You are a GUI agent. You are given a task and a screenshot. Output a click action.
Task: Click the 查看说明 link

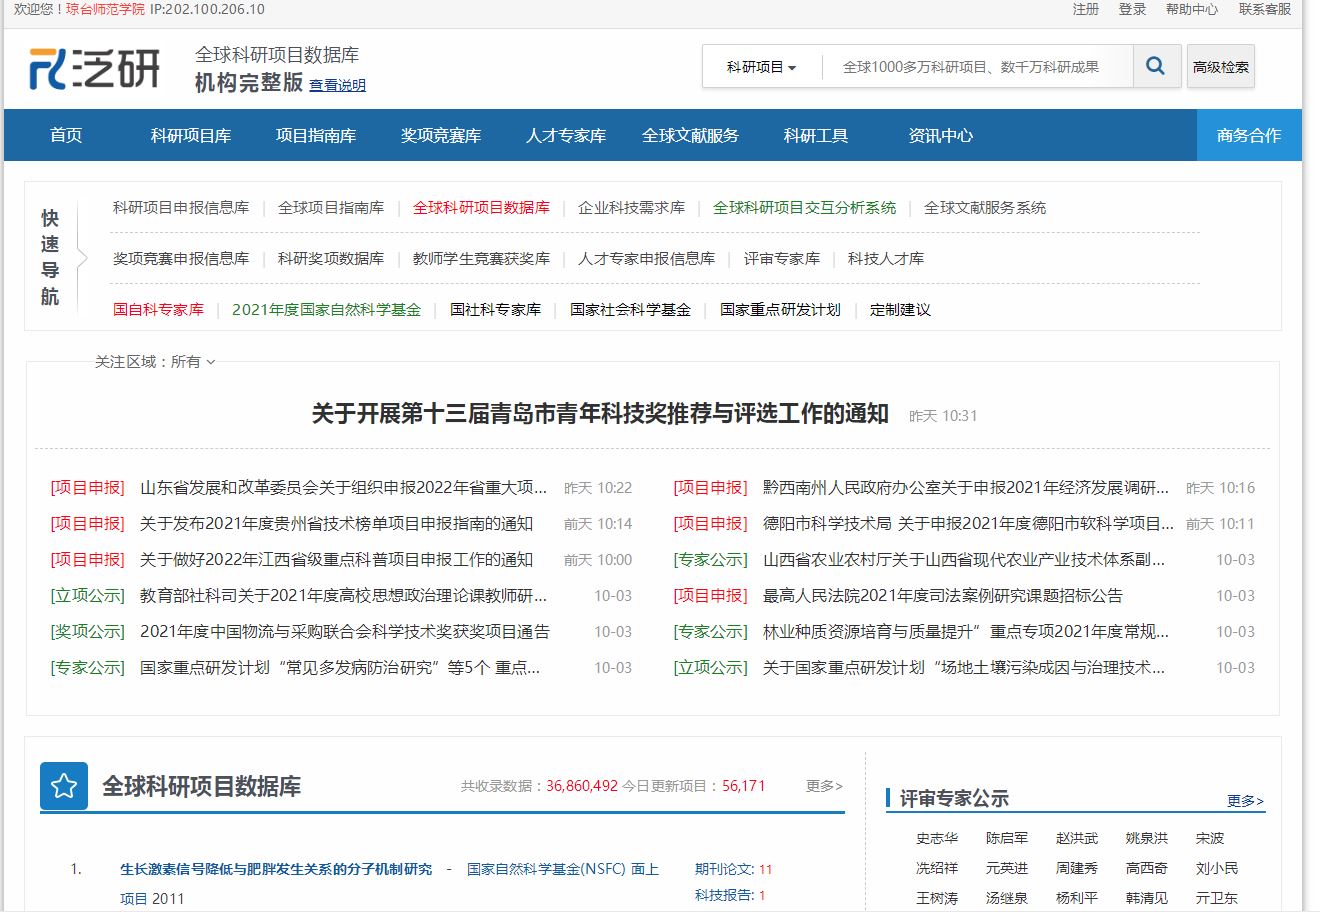tap(337, 86)
